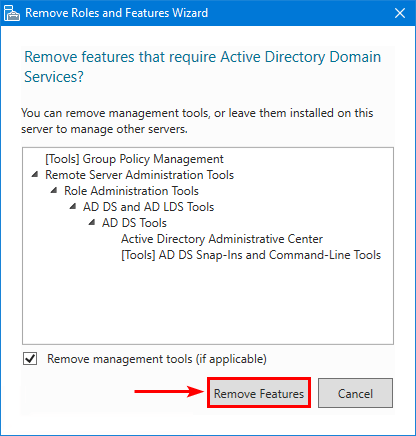Click the 'Remove management tools (if applicable)' label

157,359
